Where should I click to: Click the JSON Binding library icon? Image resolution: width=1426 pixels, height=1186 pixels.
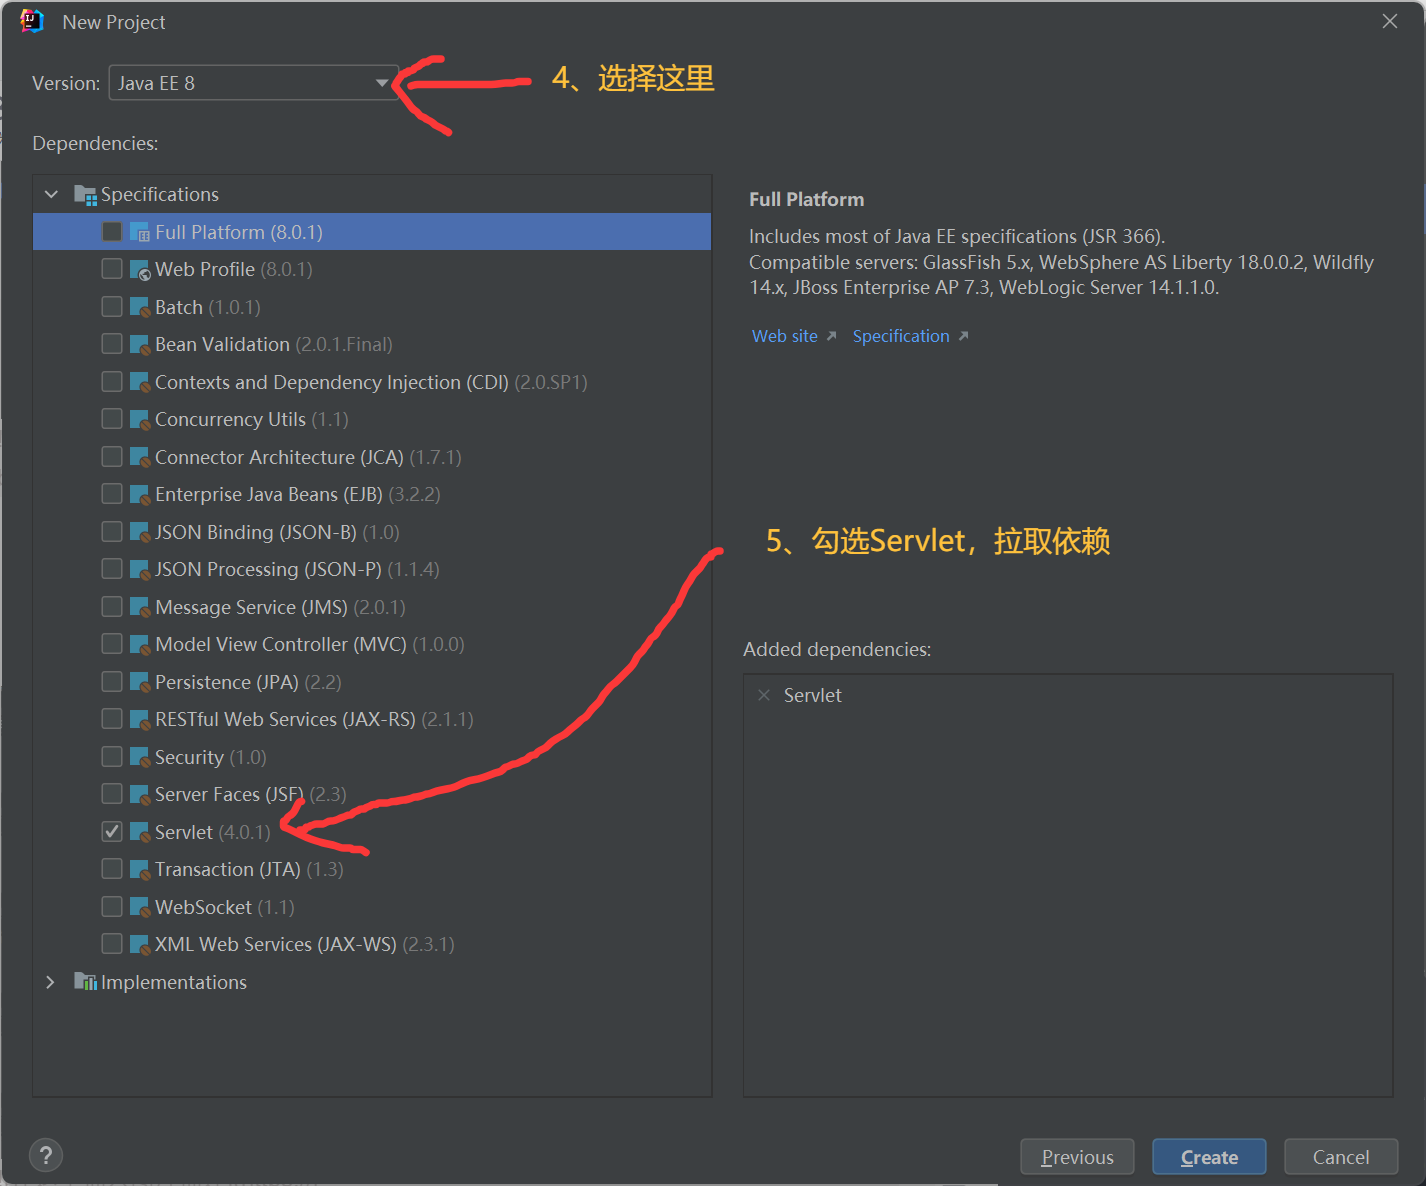140,532
